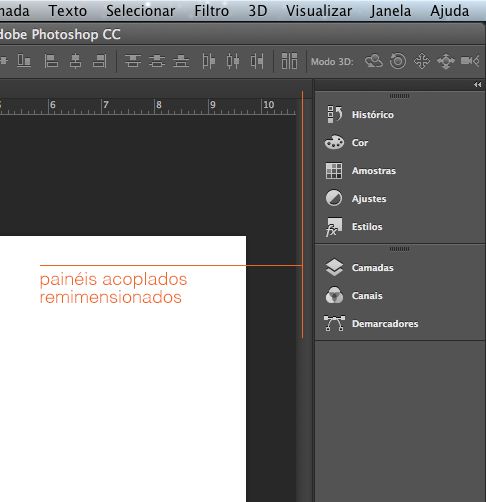Click the distribute horizontal centers icon
486x502 pixels.
pos(233,61)
